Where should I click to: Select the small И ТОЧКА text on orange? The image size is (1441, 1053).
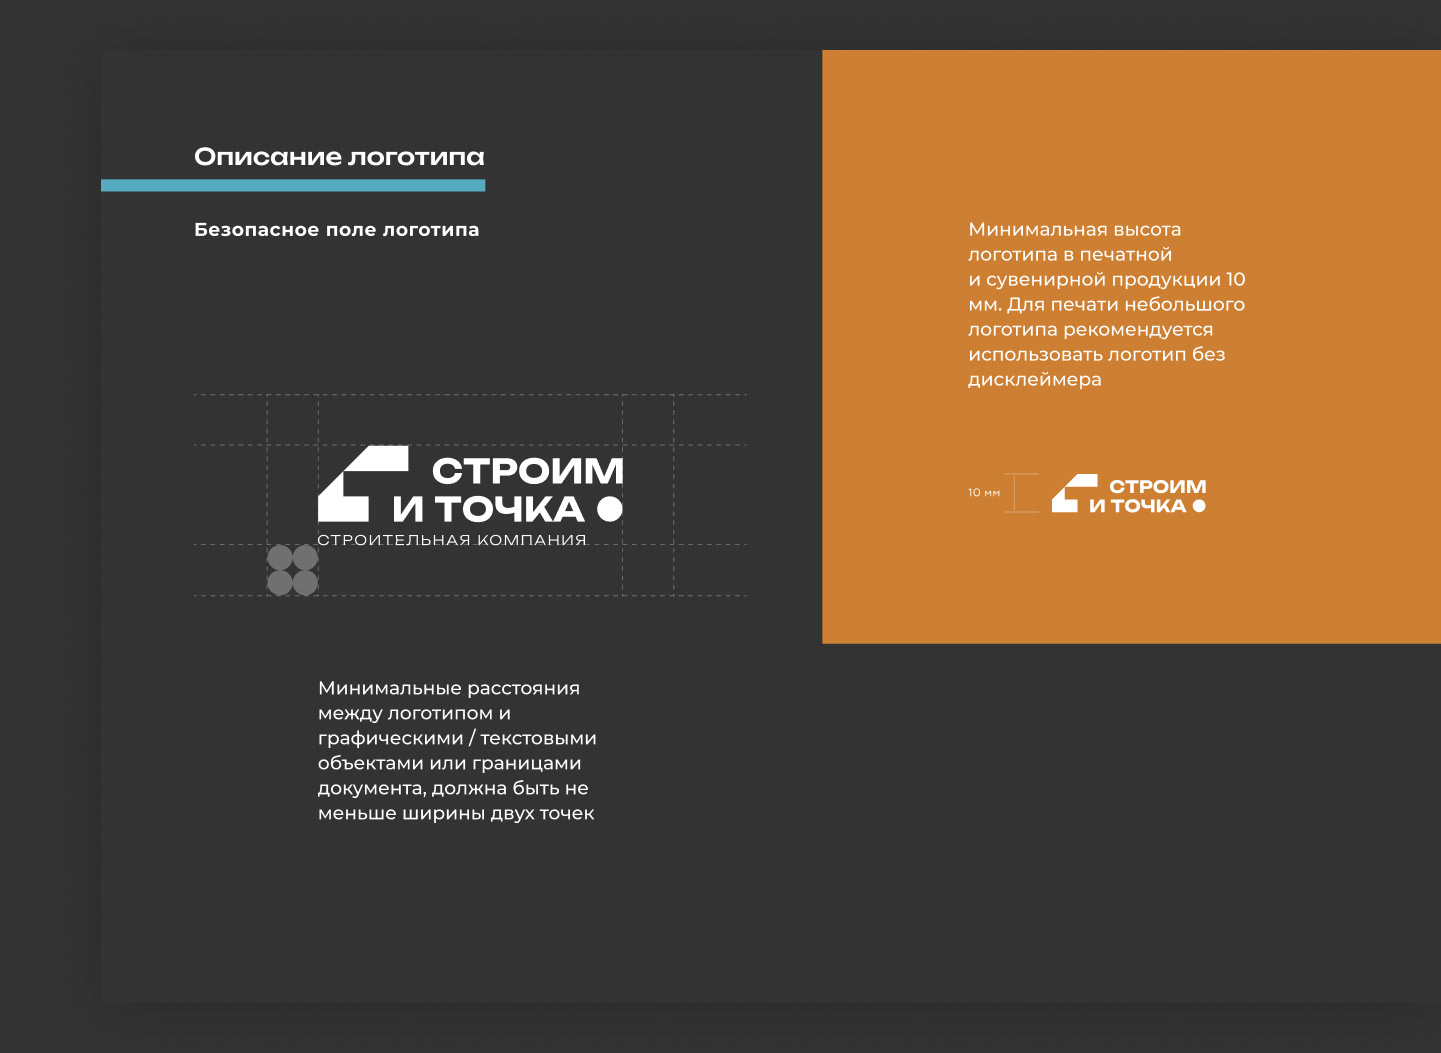(1137, 506)
